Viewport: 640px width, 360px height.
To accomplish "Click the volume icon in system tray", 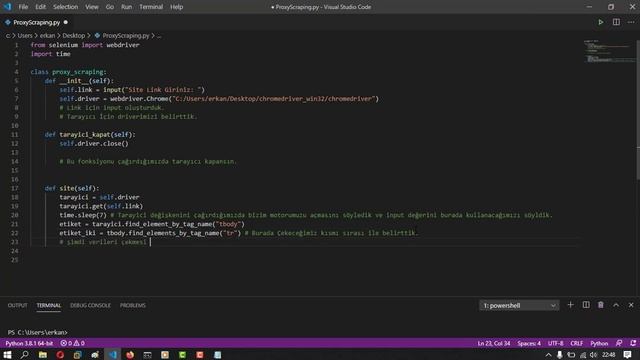I will [593, 355].
